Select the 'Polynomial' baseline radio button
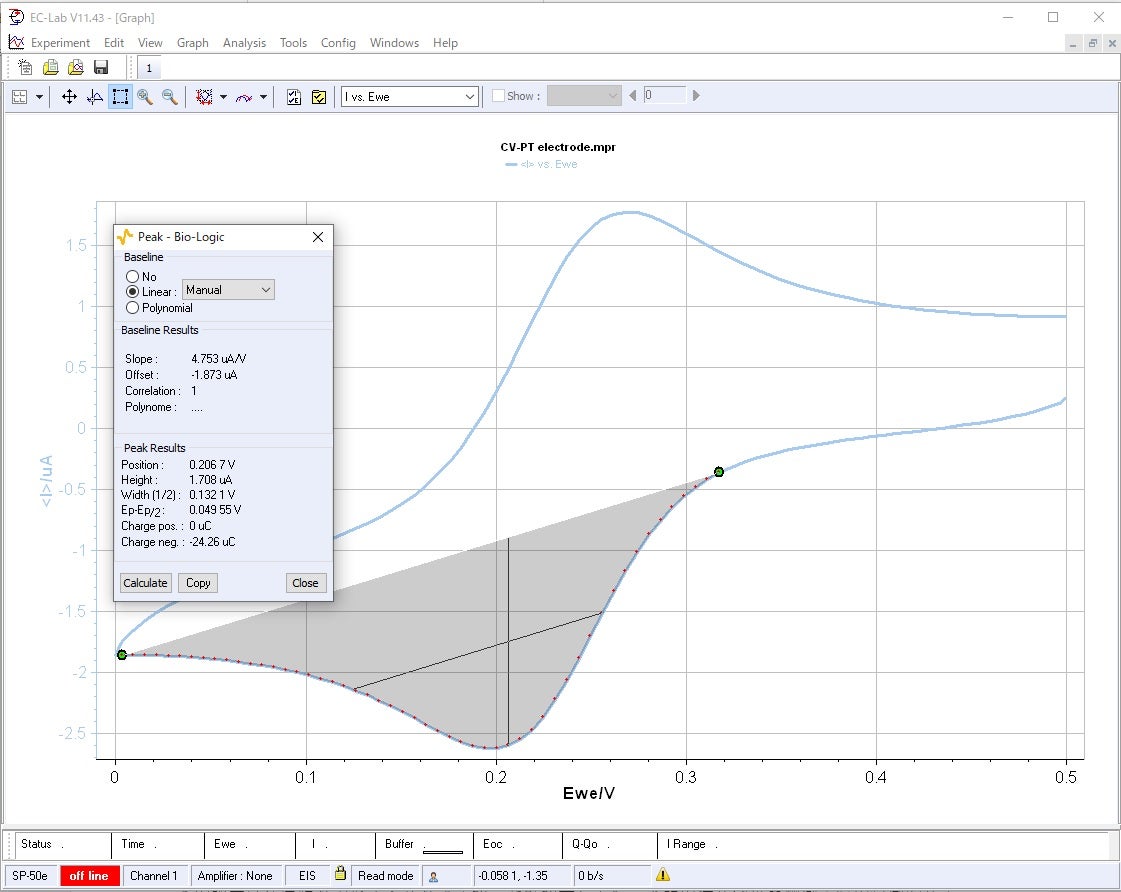The image size is (1121, 892). 132,307
